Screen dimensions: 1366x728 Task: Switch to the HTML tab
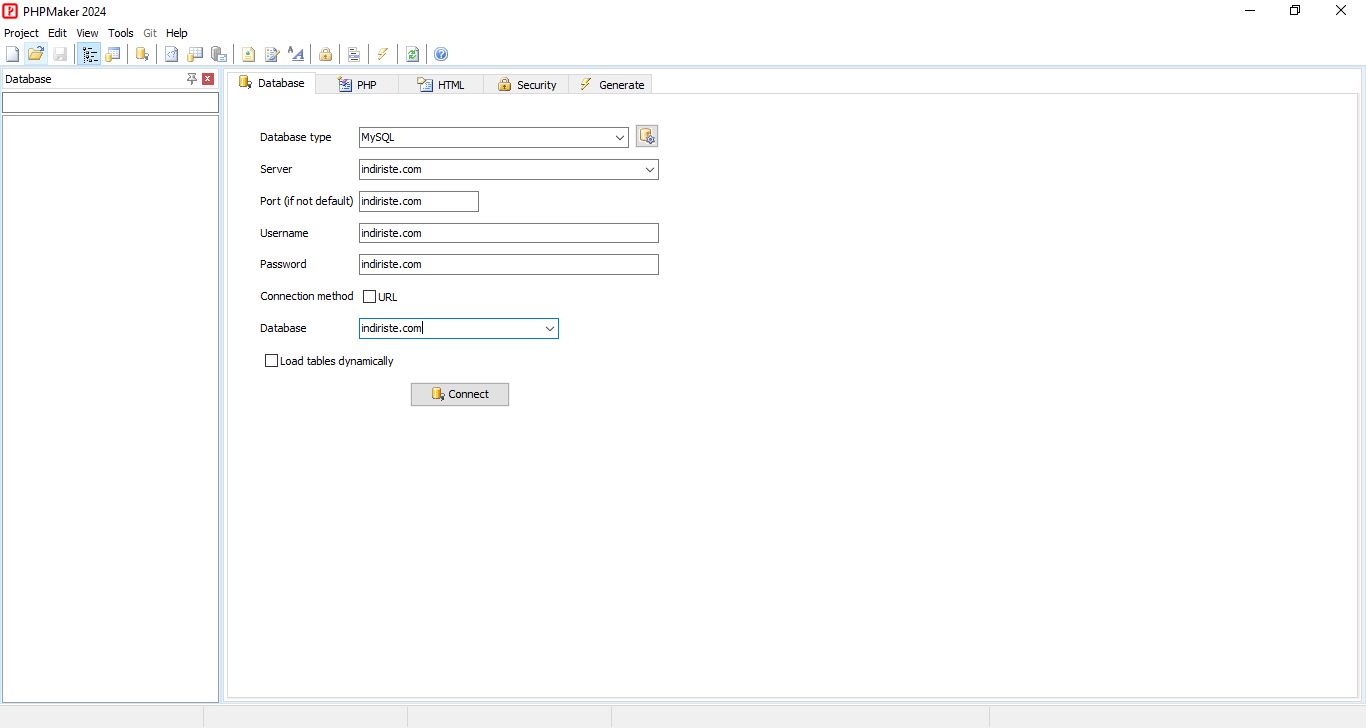(x=441, y=85)
